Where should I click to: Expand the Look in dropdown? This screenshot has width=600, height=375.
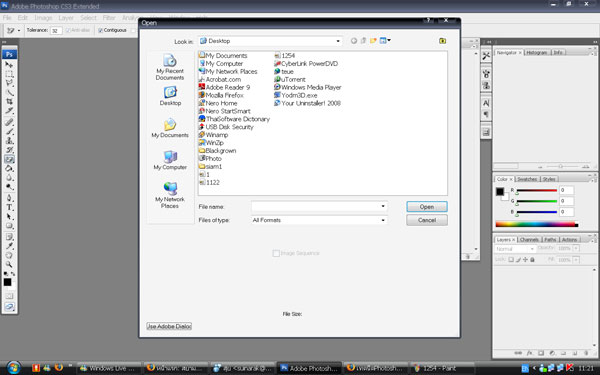tap(338, 41)
